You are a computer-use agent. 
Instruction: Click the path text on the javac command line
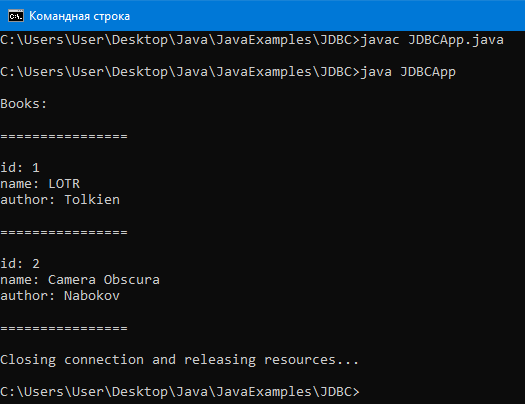pyautogui.click(x=180, y=40)
